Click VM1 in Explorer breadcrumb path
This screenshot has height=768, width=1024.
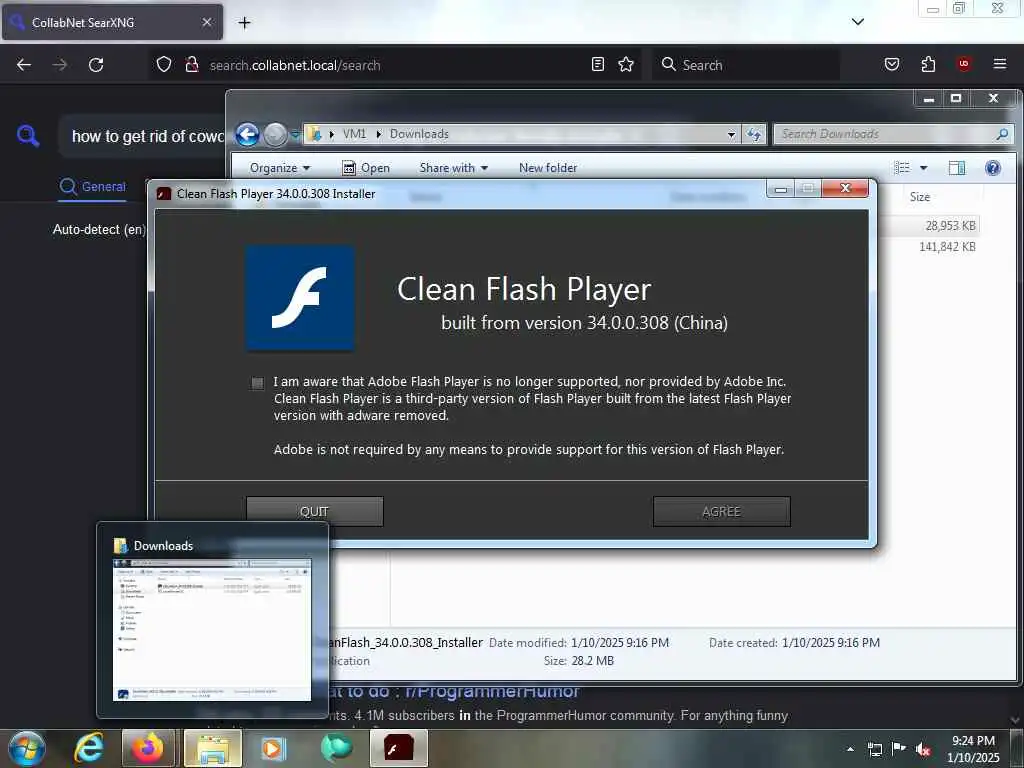coord(354,134)
